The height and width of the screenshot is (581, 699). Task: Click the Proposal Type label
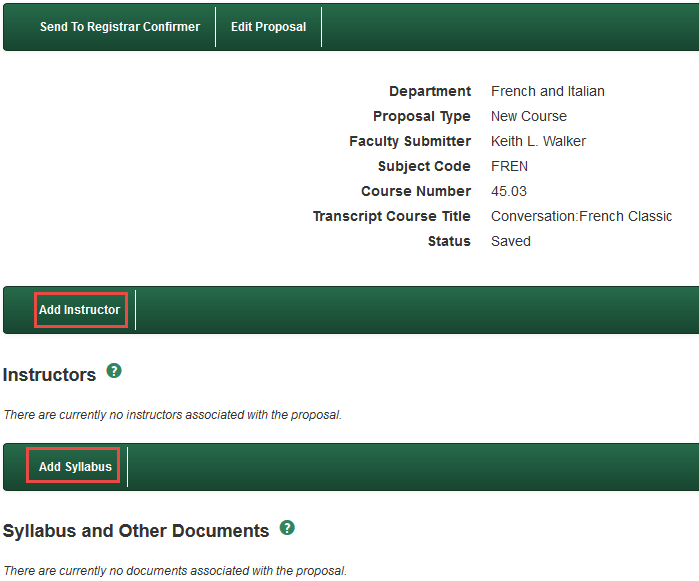click(x=421, y=116)
